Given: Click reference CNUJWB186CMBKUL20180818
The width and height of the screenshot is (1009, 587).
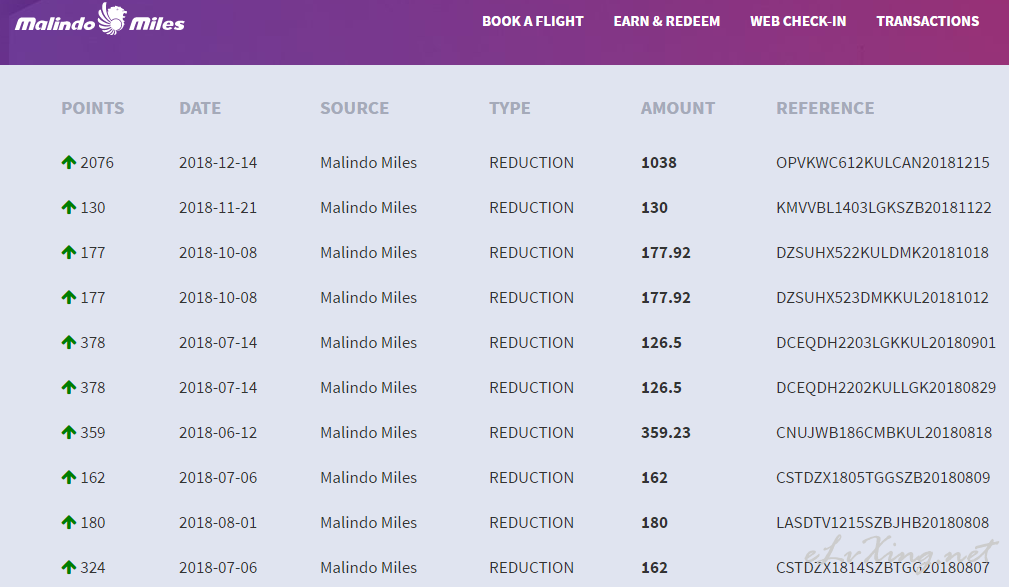Looking at the screenshot, I should (x=883, y=432).
